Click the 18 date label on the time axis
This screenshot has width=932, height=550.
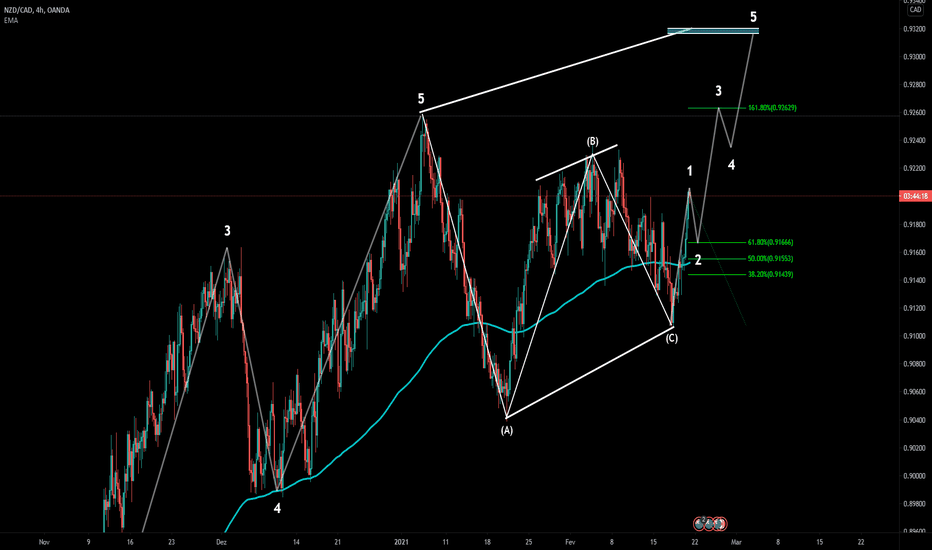(x=487, y=542)
